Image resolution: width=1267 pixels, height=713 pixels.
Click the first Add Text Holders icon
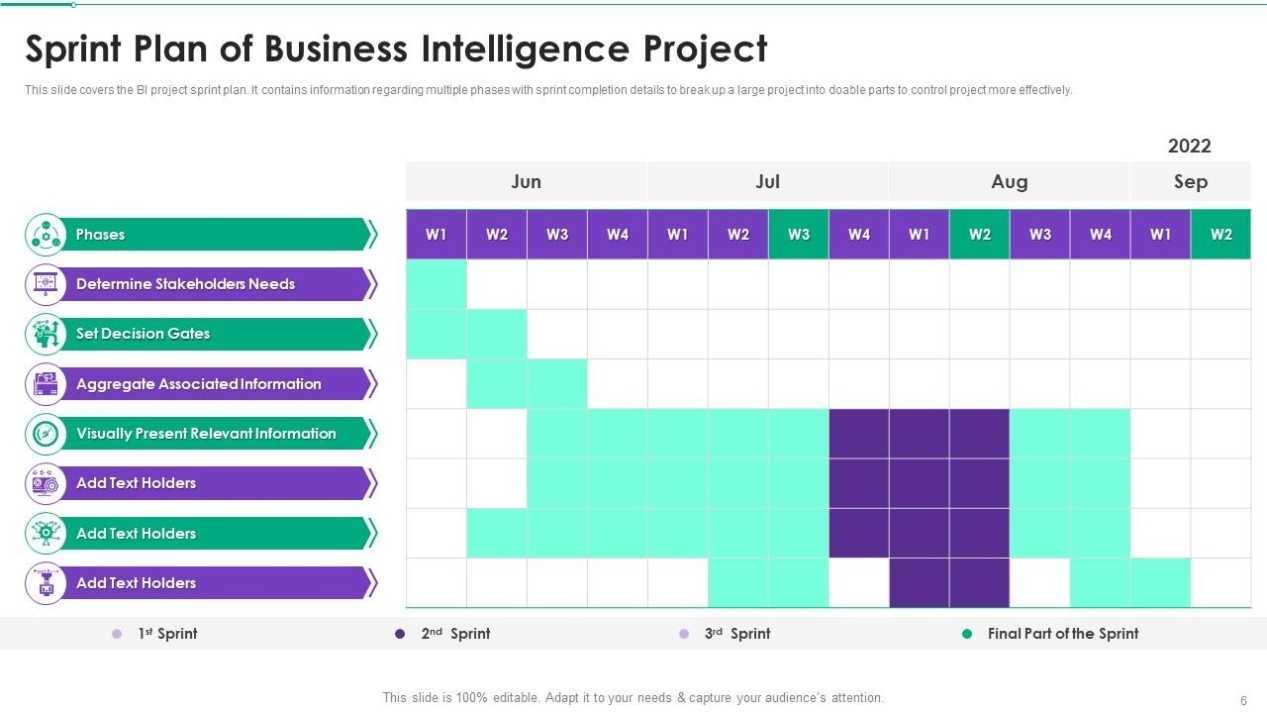pyautogui.click(x=45, y=483)
